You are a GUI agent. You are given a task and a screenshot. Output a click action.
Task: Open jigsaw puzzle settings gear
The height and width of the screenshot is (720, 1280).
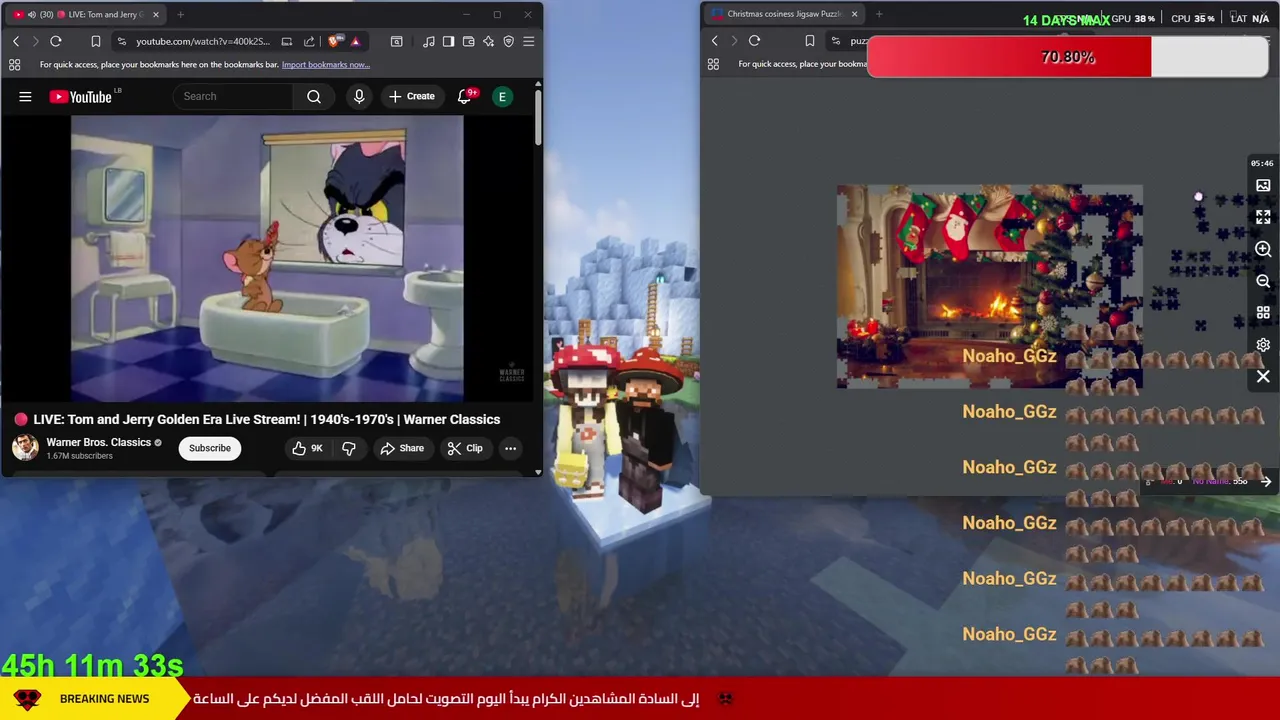tap(1263, 345)
